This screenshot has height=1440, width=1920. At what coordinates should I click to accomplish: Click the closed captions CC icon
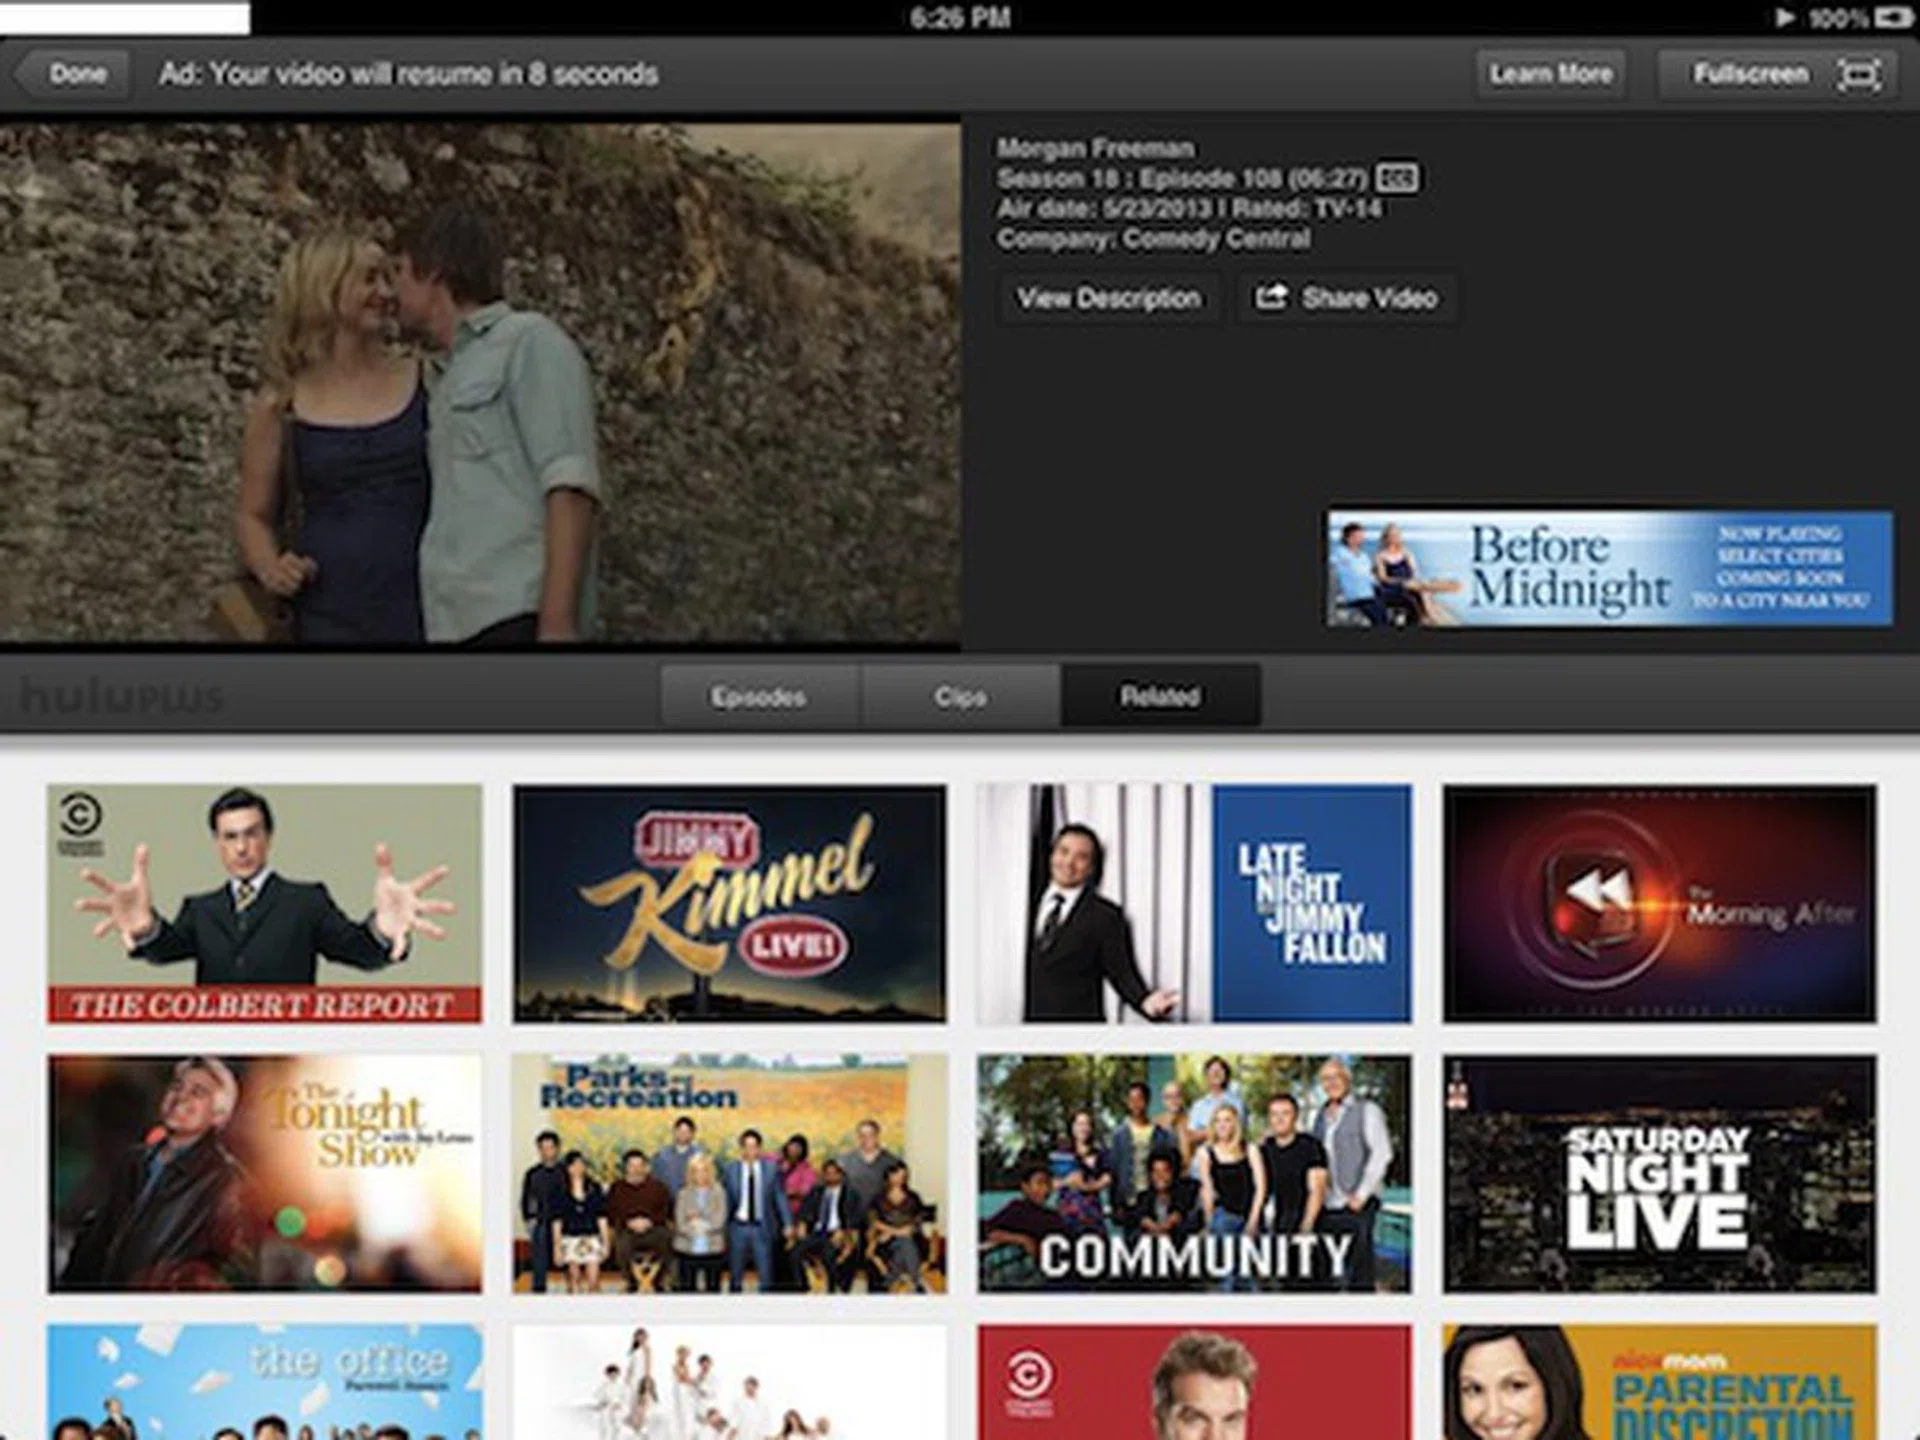[1396, 178]
